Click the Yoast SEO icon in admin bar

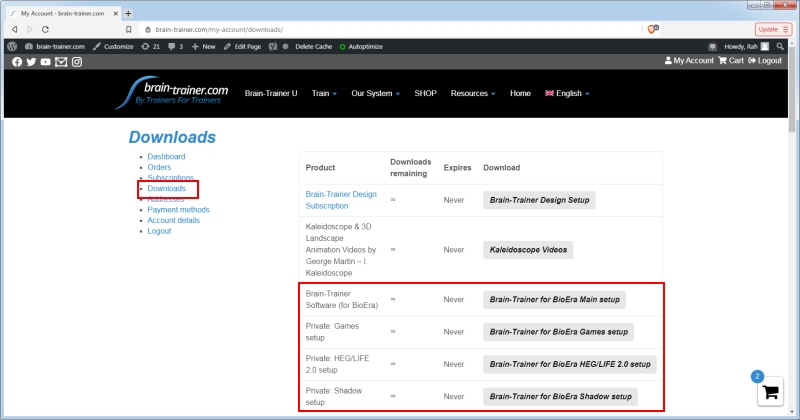[x=273, y=46]
